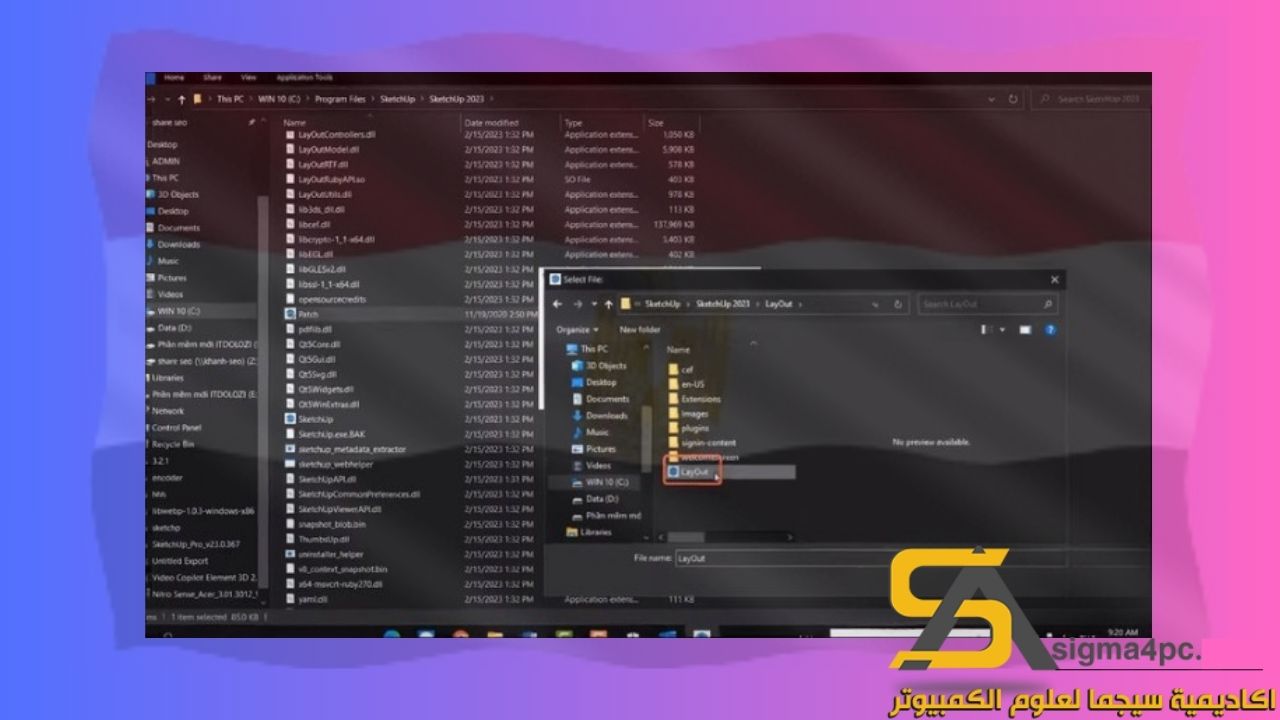Click the dialog's Up one level arrow

point(607,304)
